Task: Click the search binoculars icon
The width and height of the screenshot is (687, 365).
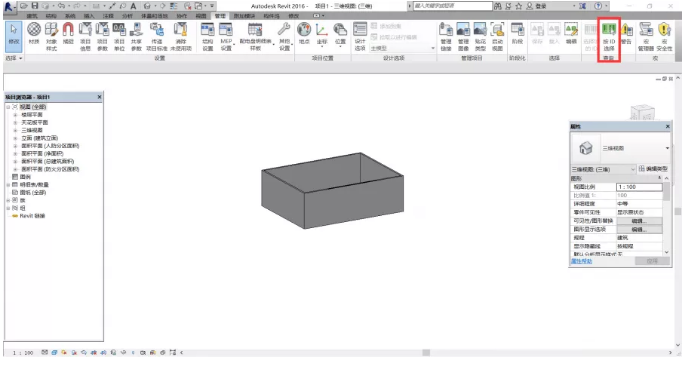Action: [x=498, y=6]
